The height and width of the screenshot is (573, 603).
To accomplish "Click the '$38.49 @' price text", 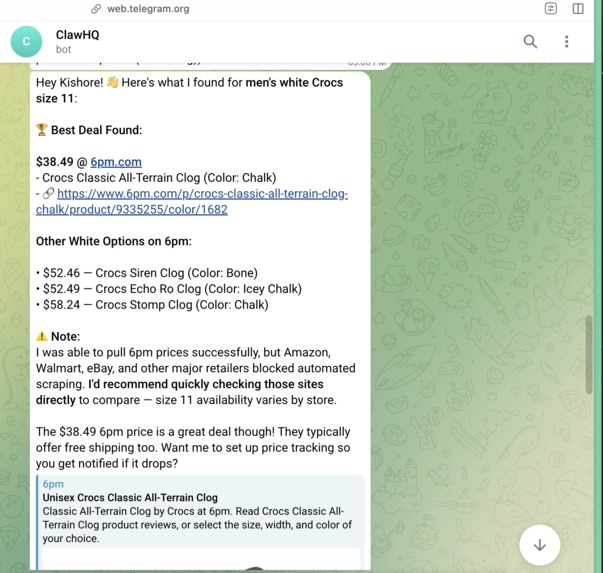I will point(62,162).
